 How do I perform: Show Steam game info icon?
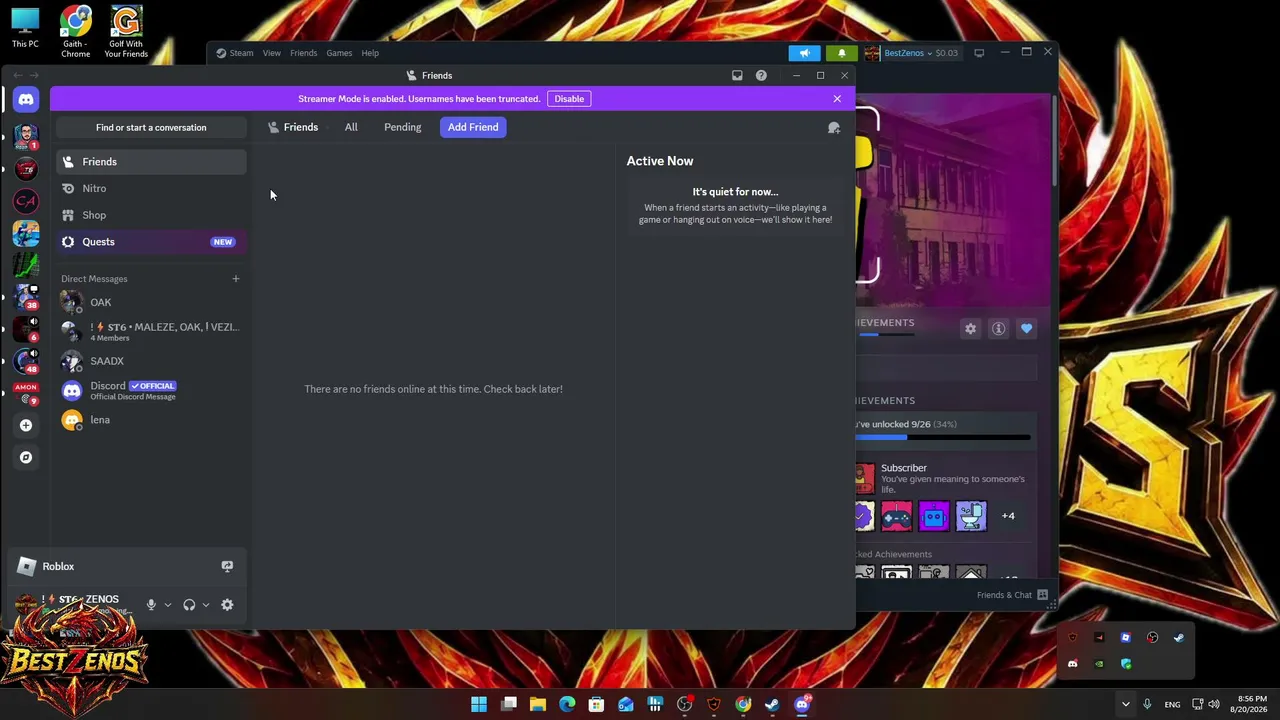[x=998, y=328]
